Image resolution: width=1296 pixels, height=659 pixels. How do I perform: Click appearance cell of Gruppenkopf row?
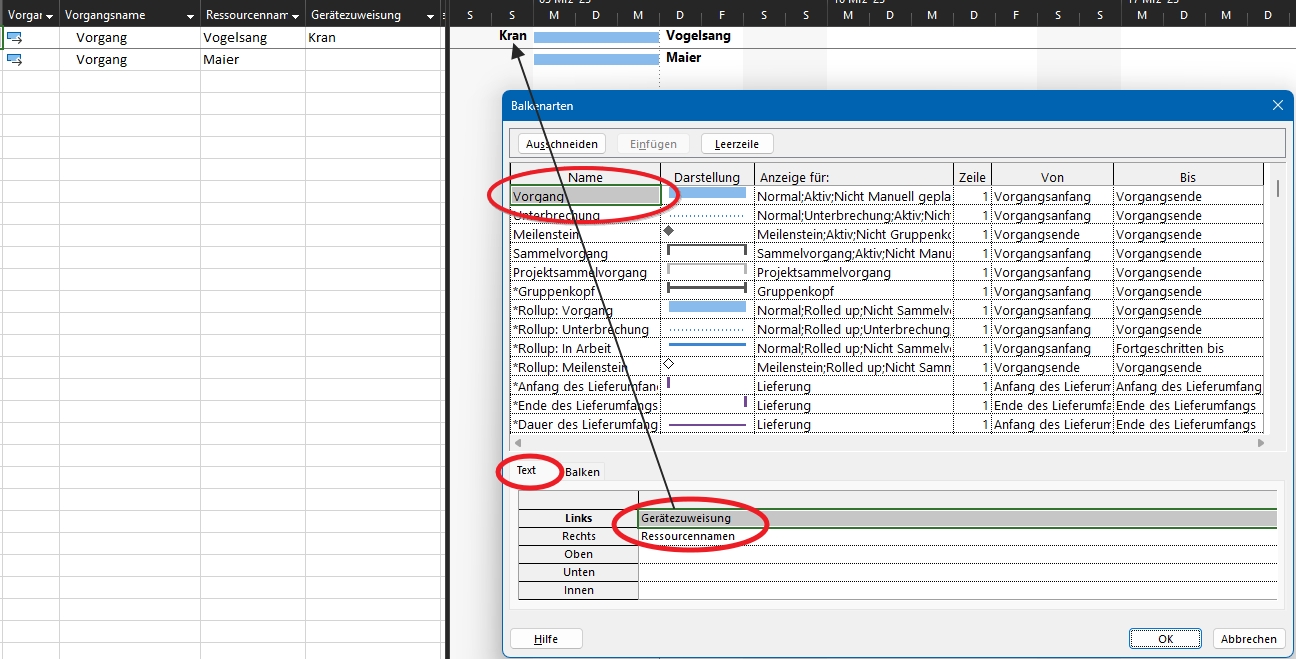(x=707, y=291)
